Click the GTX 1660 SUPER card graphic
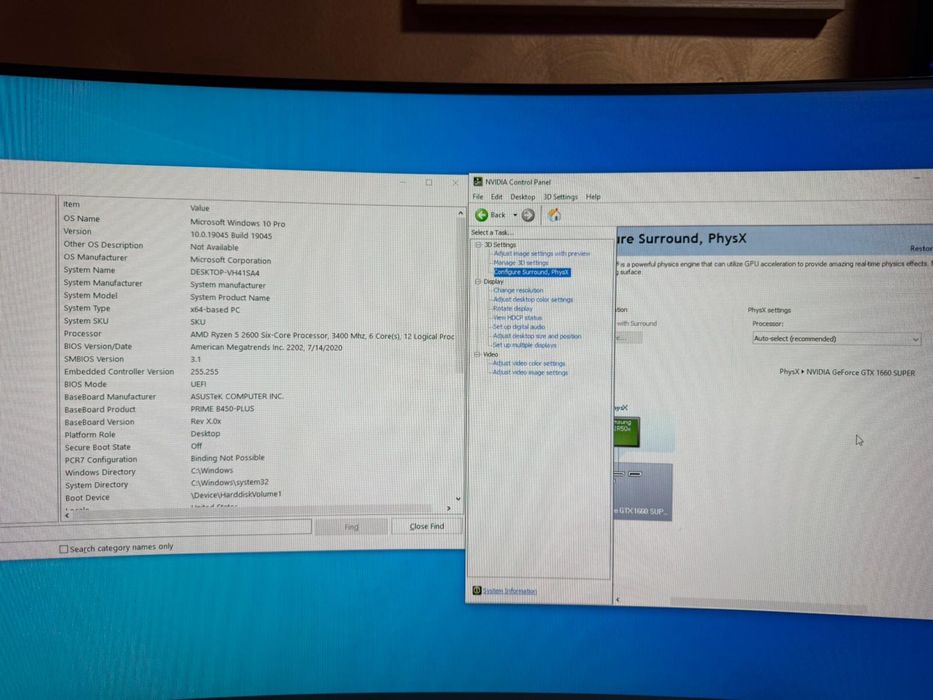This screenshot has width=933, height=700. coord(643,492)
